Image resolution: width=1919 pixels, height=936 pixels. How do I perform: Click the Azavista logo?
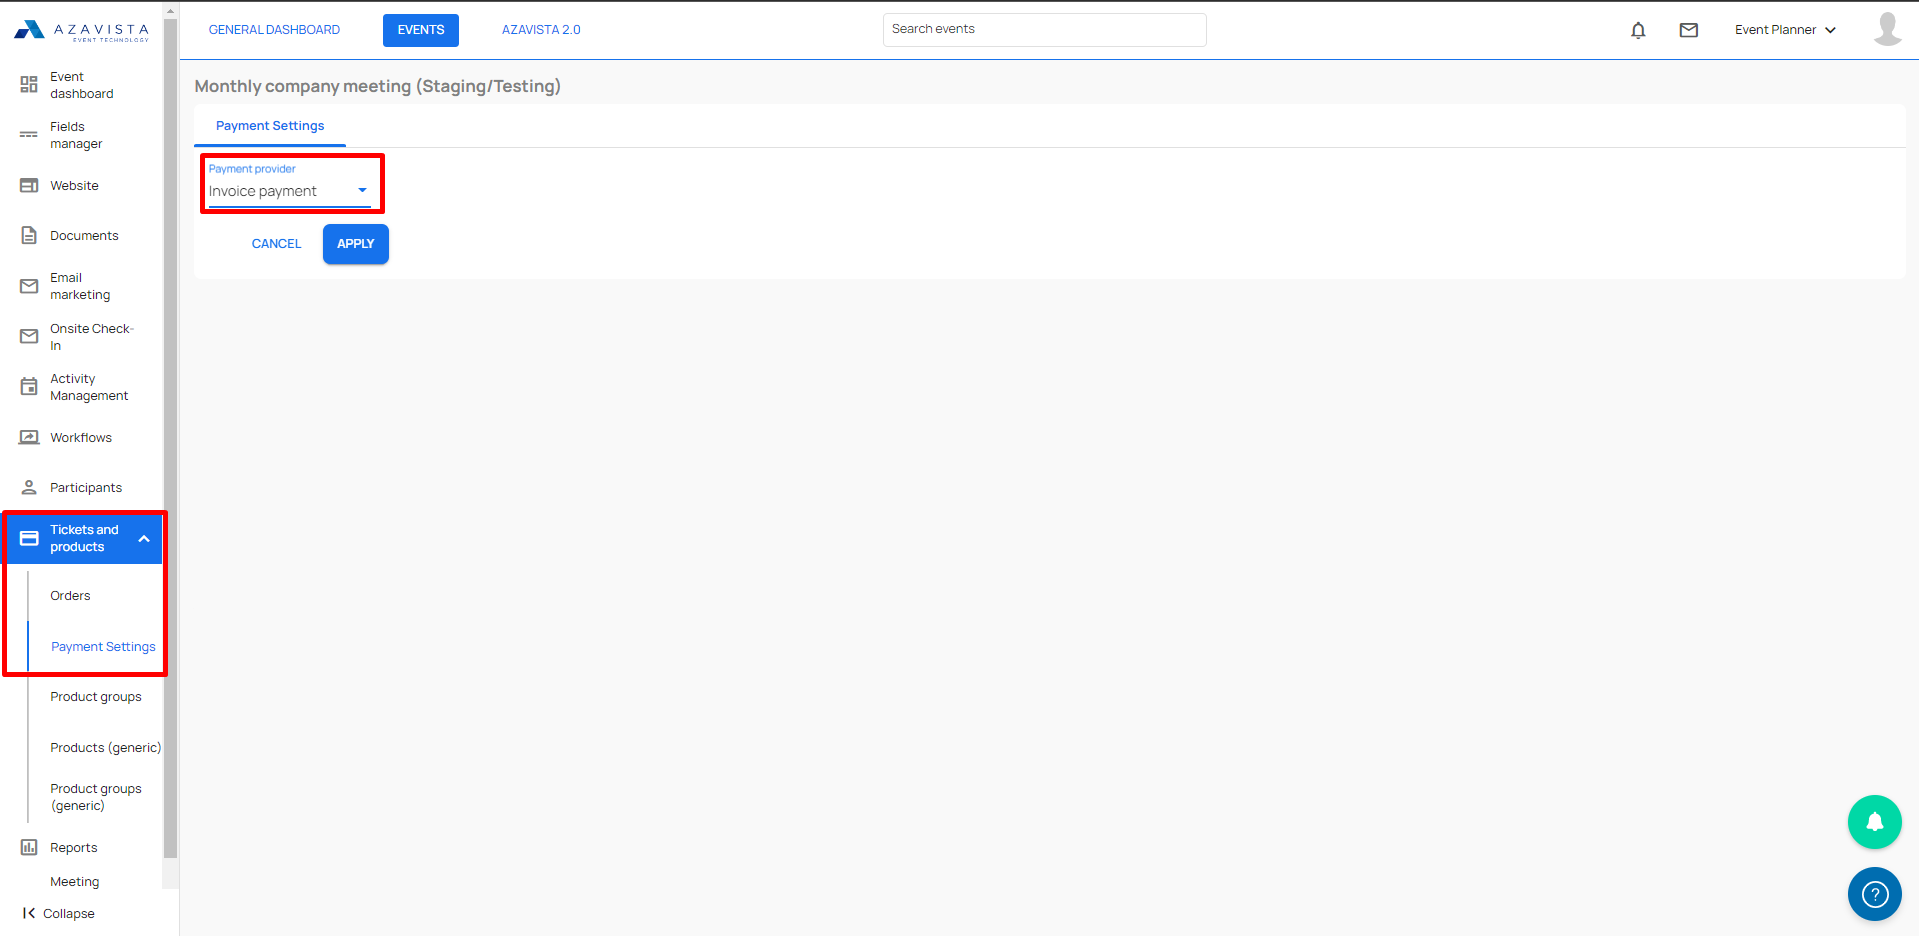click(81, 31)
